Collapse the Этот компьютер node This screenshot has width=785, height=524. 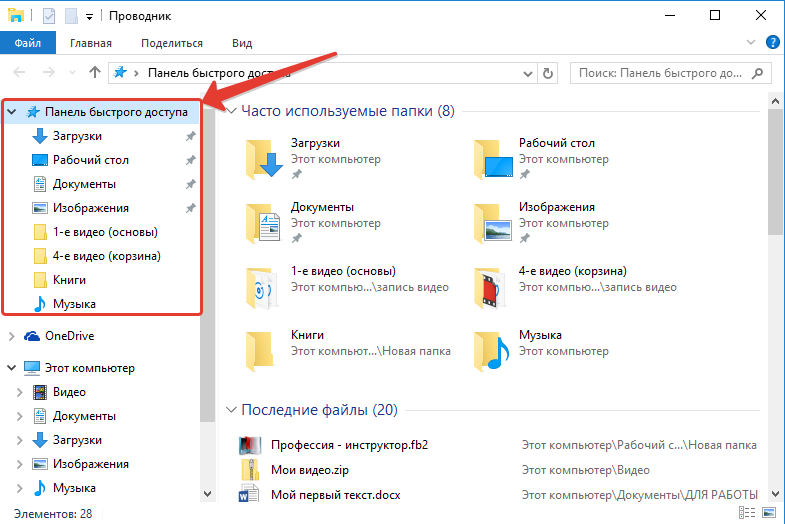[x=11, y=368]
